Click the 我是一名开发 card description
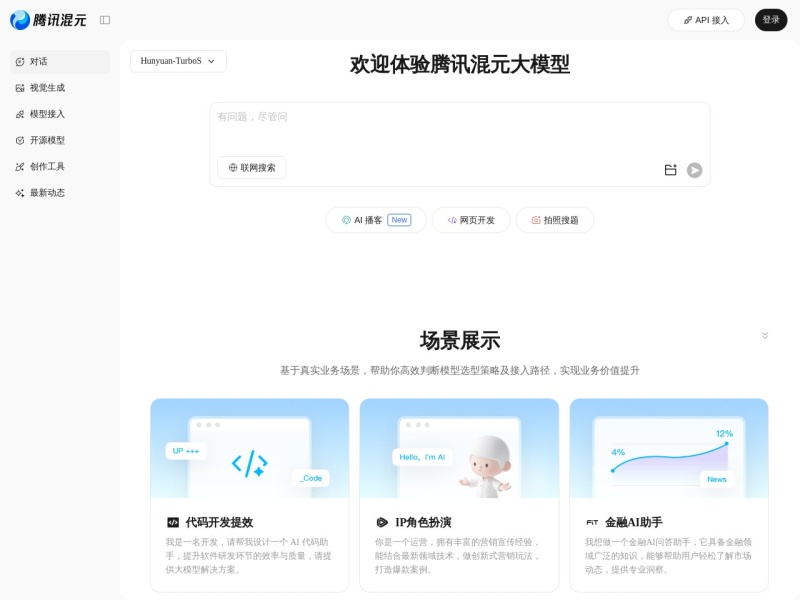This screenshot has width=800, height=600. click(x=248, y=556)
